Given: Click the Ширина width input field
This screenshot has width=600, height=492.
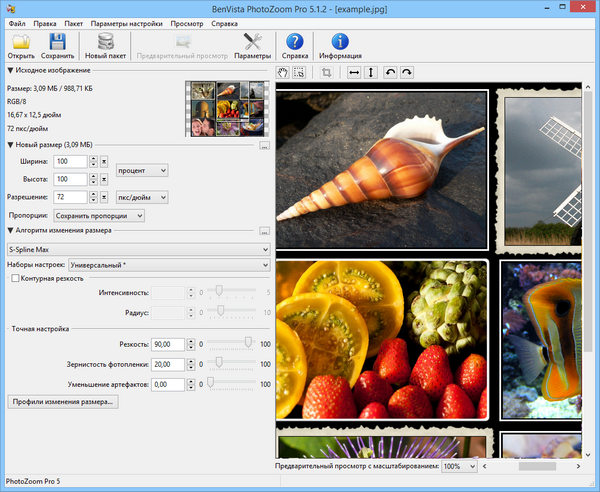Looking at the screenshot, I should point(71,161).
